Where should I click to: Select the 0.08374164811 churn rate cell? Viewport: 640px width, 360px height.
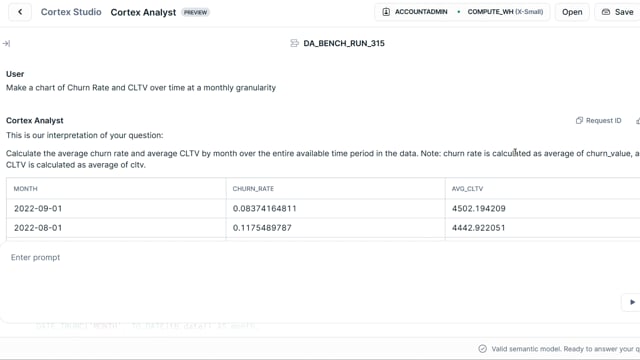pyautogui.click(x=336, y=209)
